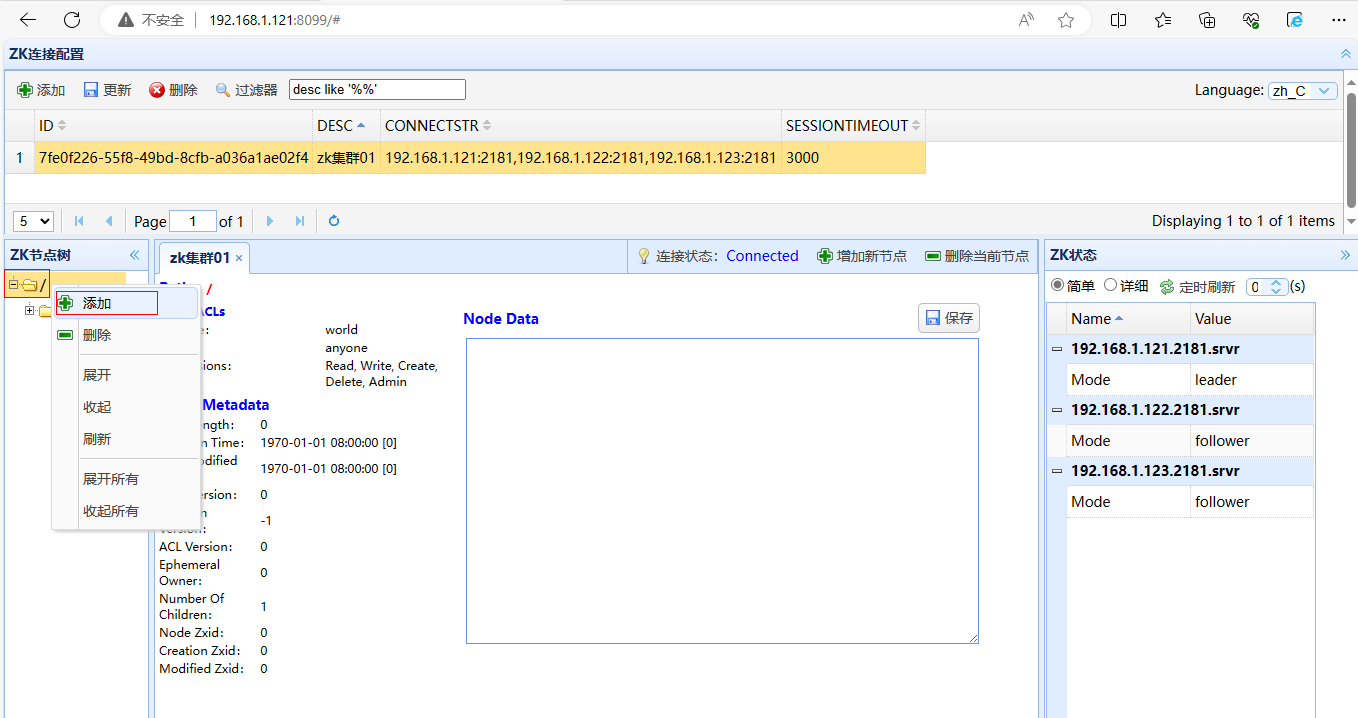1358x718 pixels.
Task: Open the Filter magnifier tool
Action: click(223, 90)
